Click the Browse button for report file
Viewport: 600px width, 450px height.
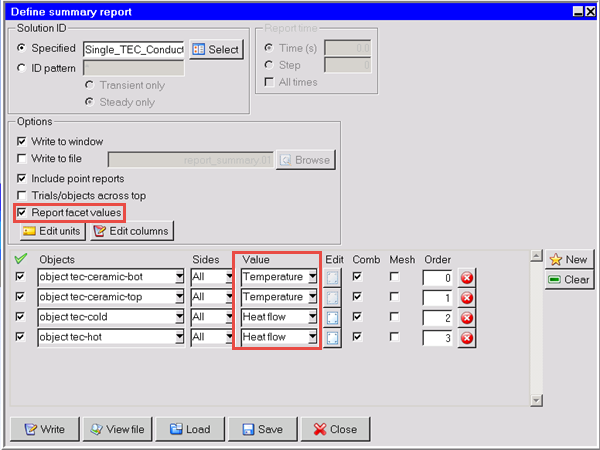pyautogui.click(x=306, y=160)
